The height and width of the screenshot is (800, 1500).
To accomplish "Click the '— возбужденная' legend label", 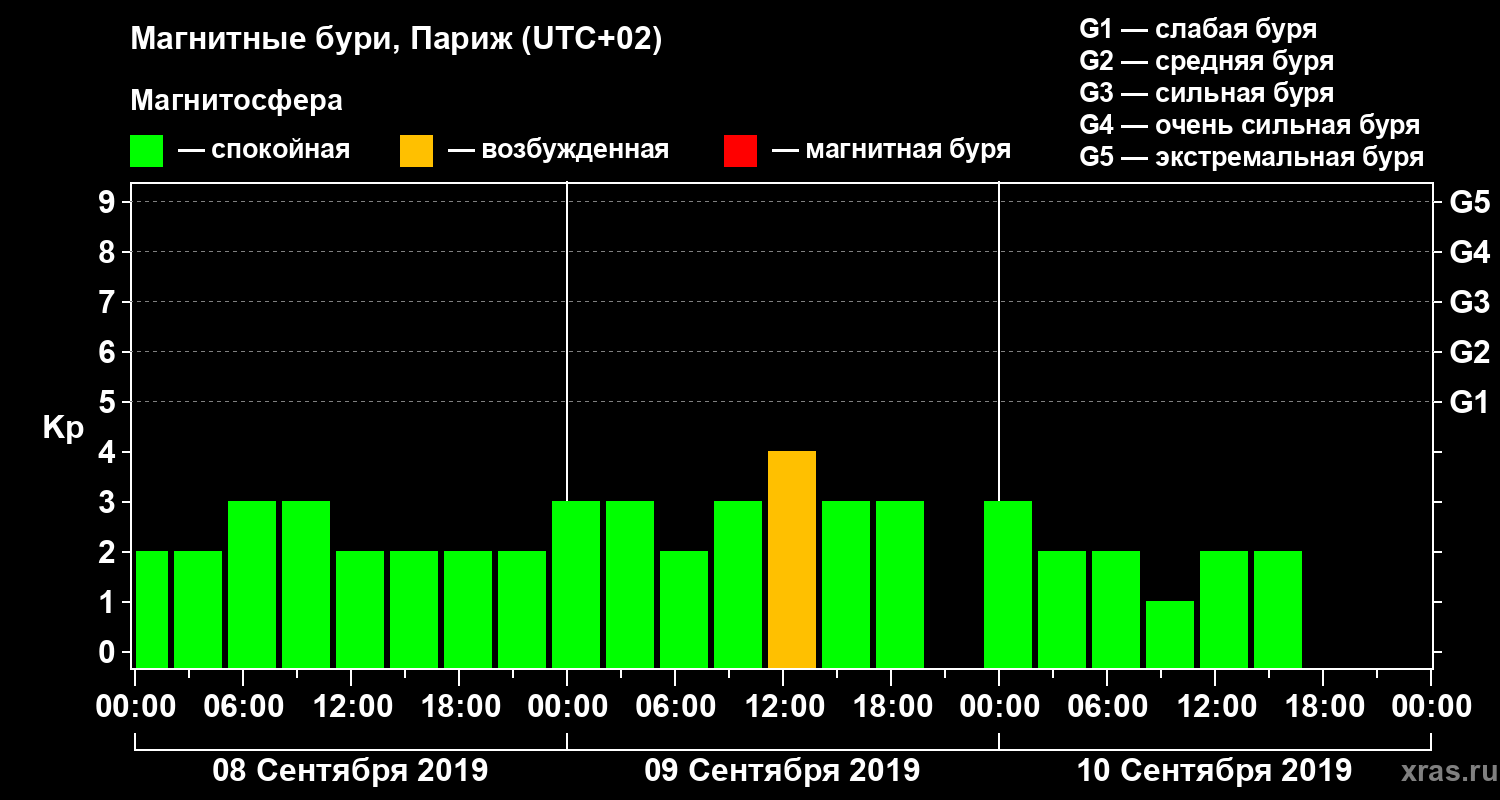I will [558, 151].
